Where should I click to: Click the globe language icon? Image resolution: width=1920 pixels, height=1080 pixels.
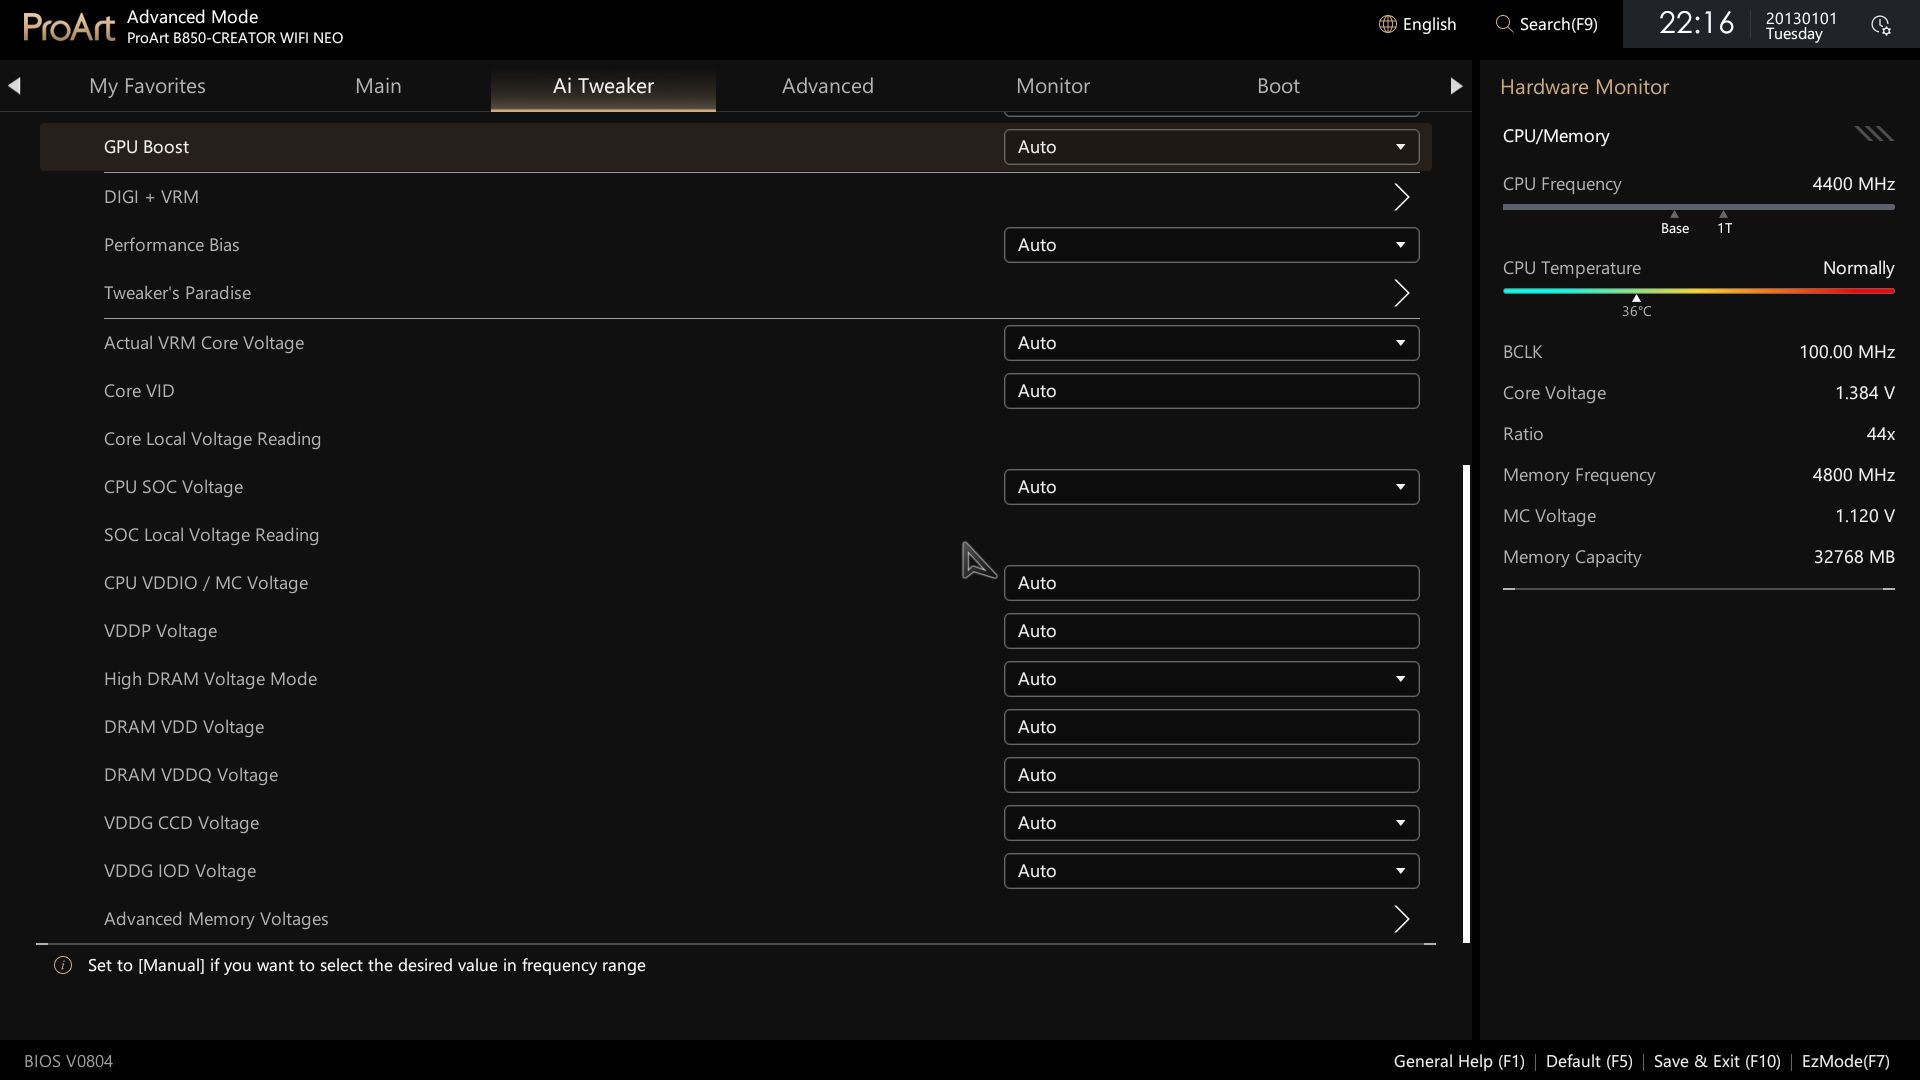(1387, 24)
